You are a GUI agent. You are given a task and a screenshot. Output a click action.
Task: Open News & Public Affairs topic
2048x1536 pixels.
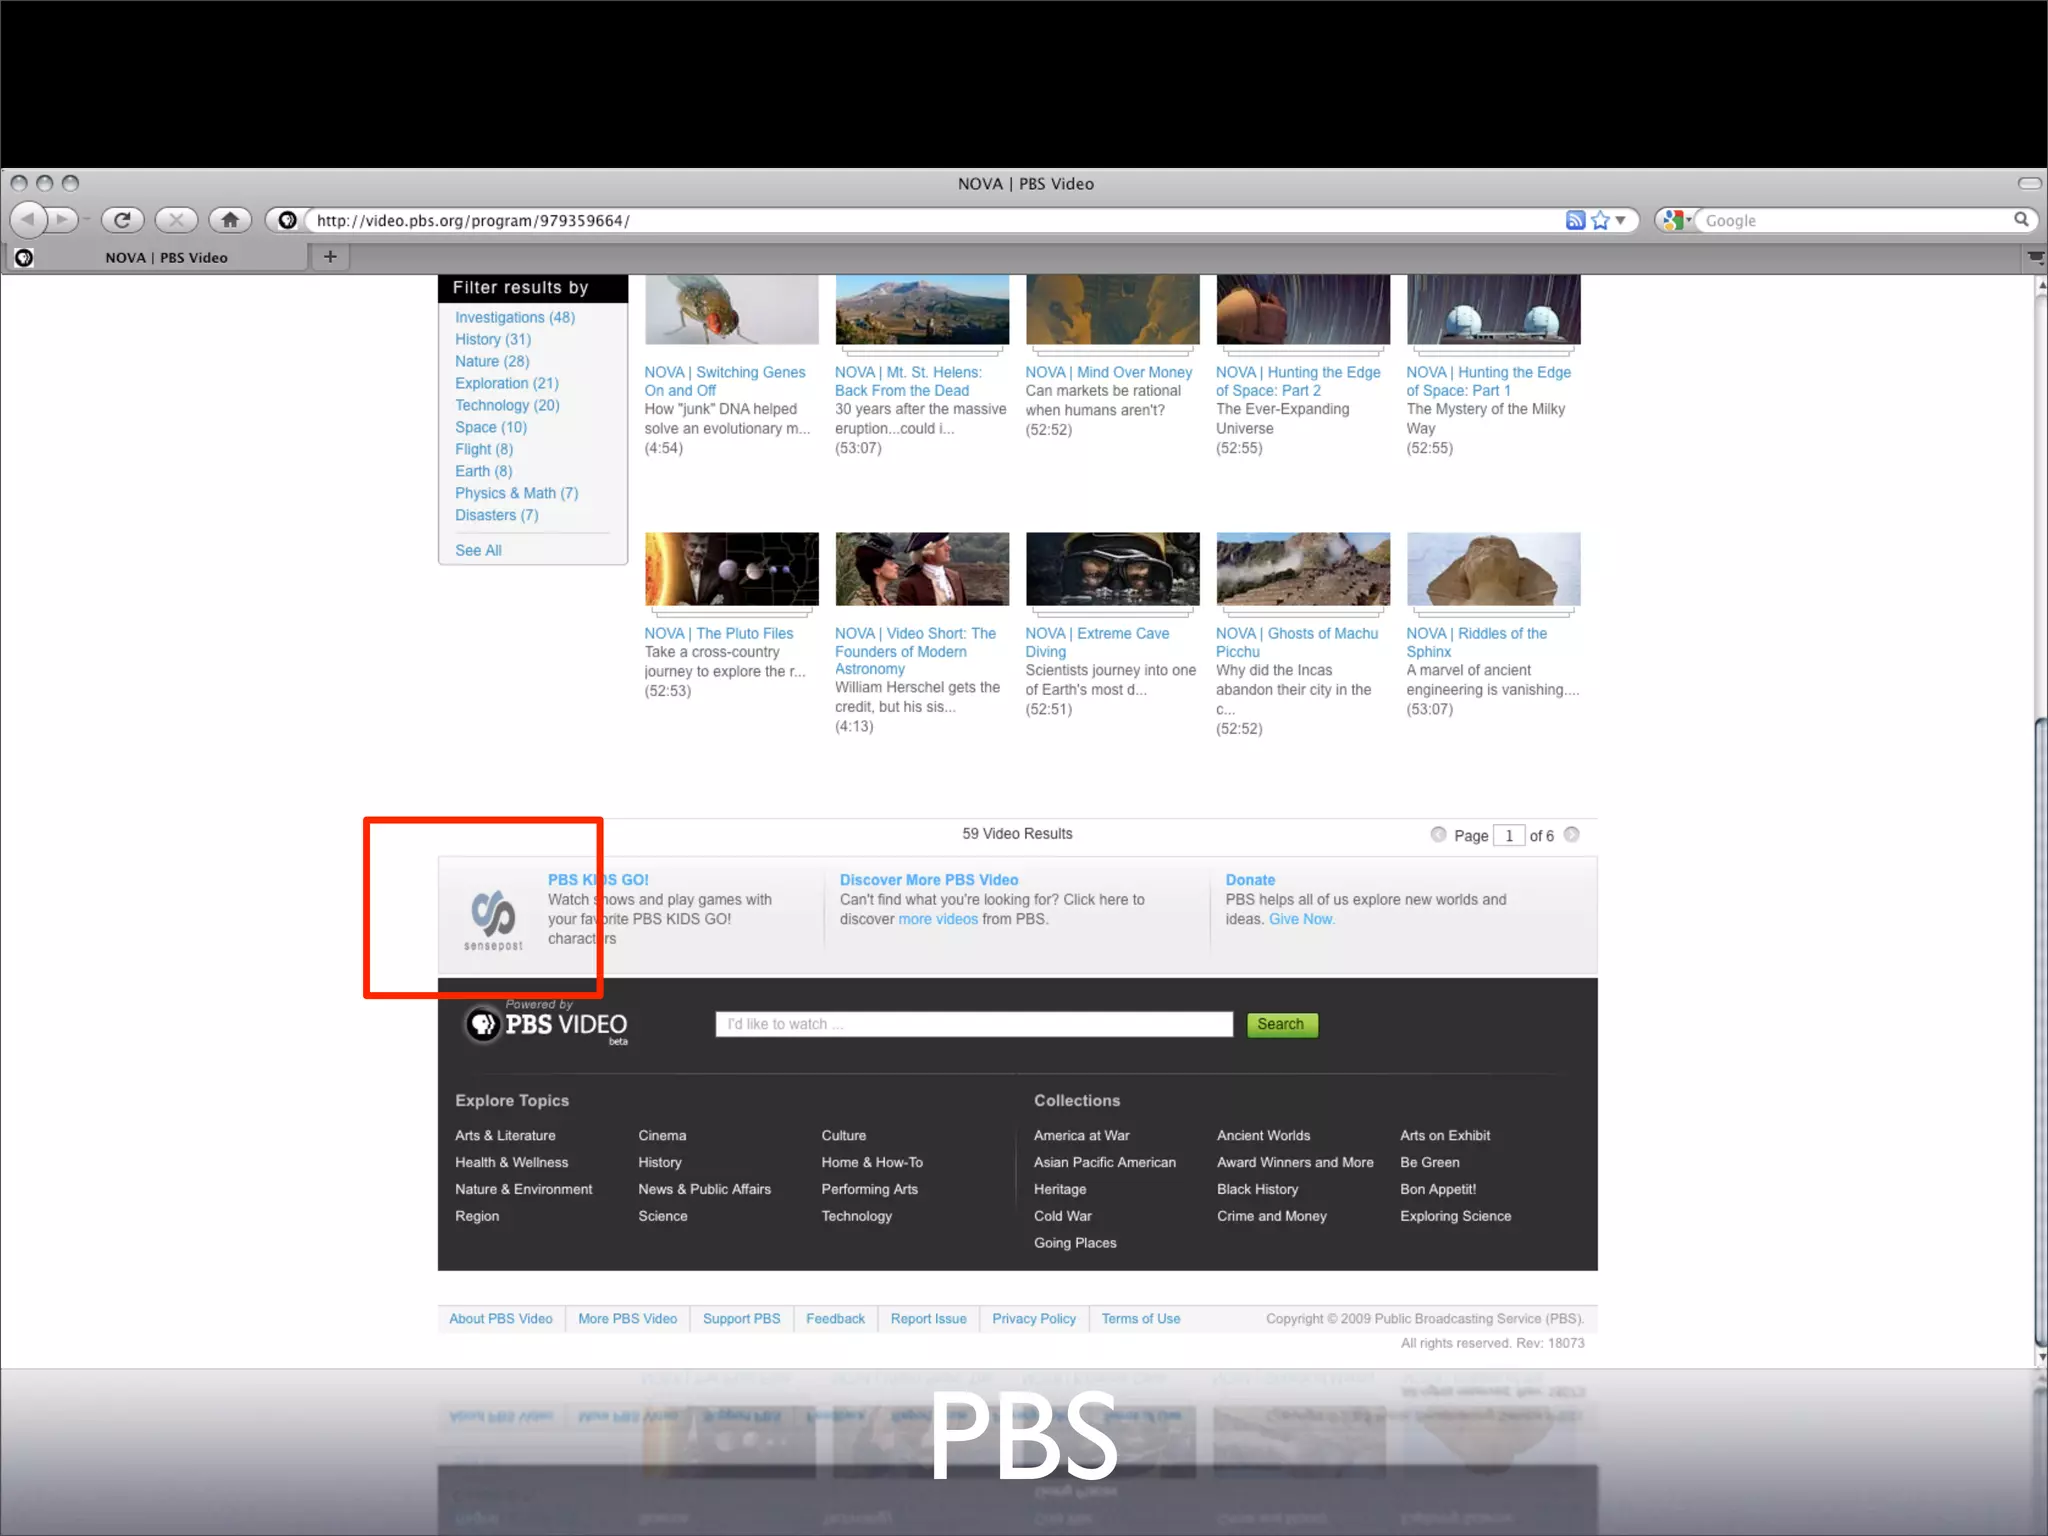705,1189
